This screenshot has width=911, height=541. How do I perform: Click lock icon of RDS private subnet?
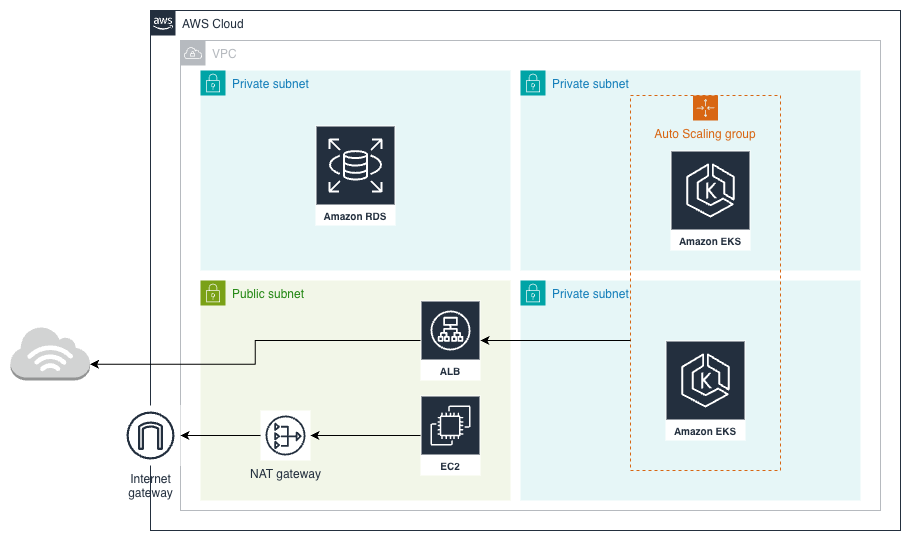213,83
